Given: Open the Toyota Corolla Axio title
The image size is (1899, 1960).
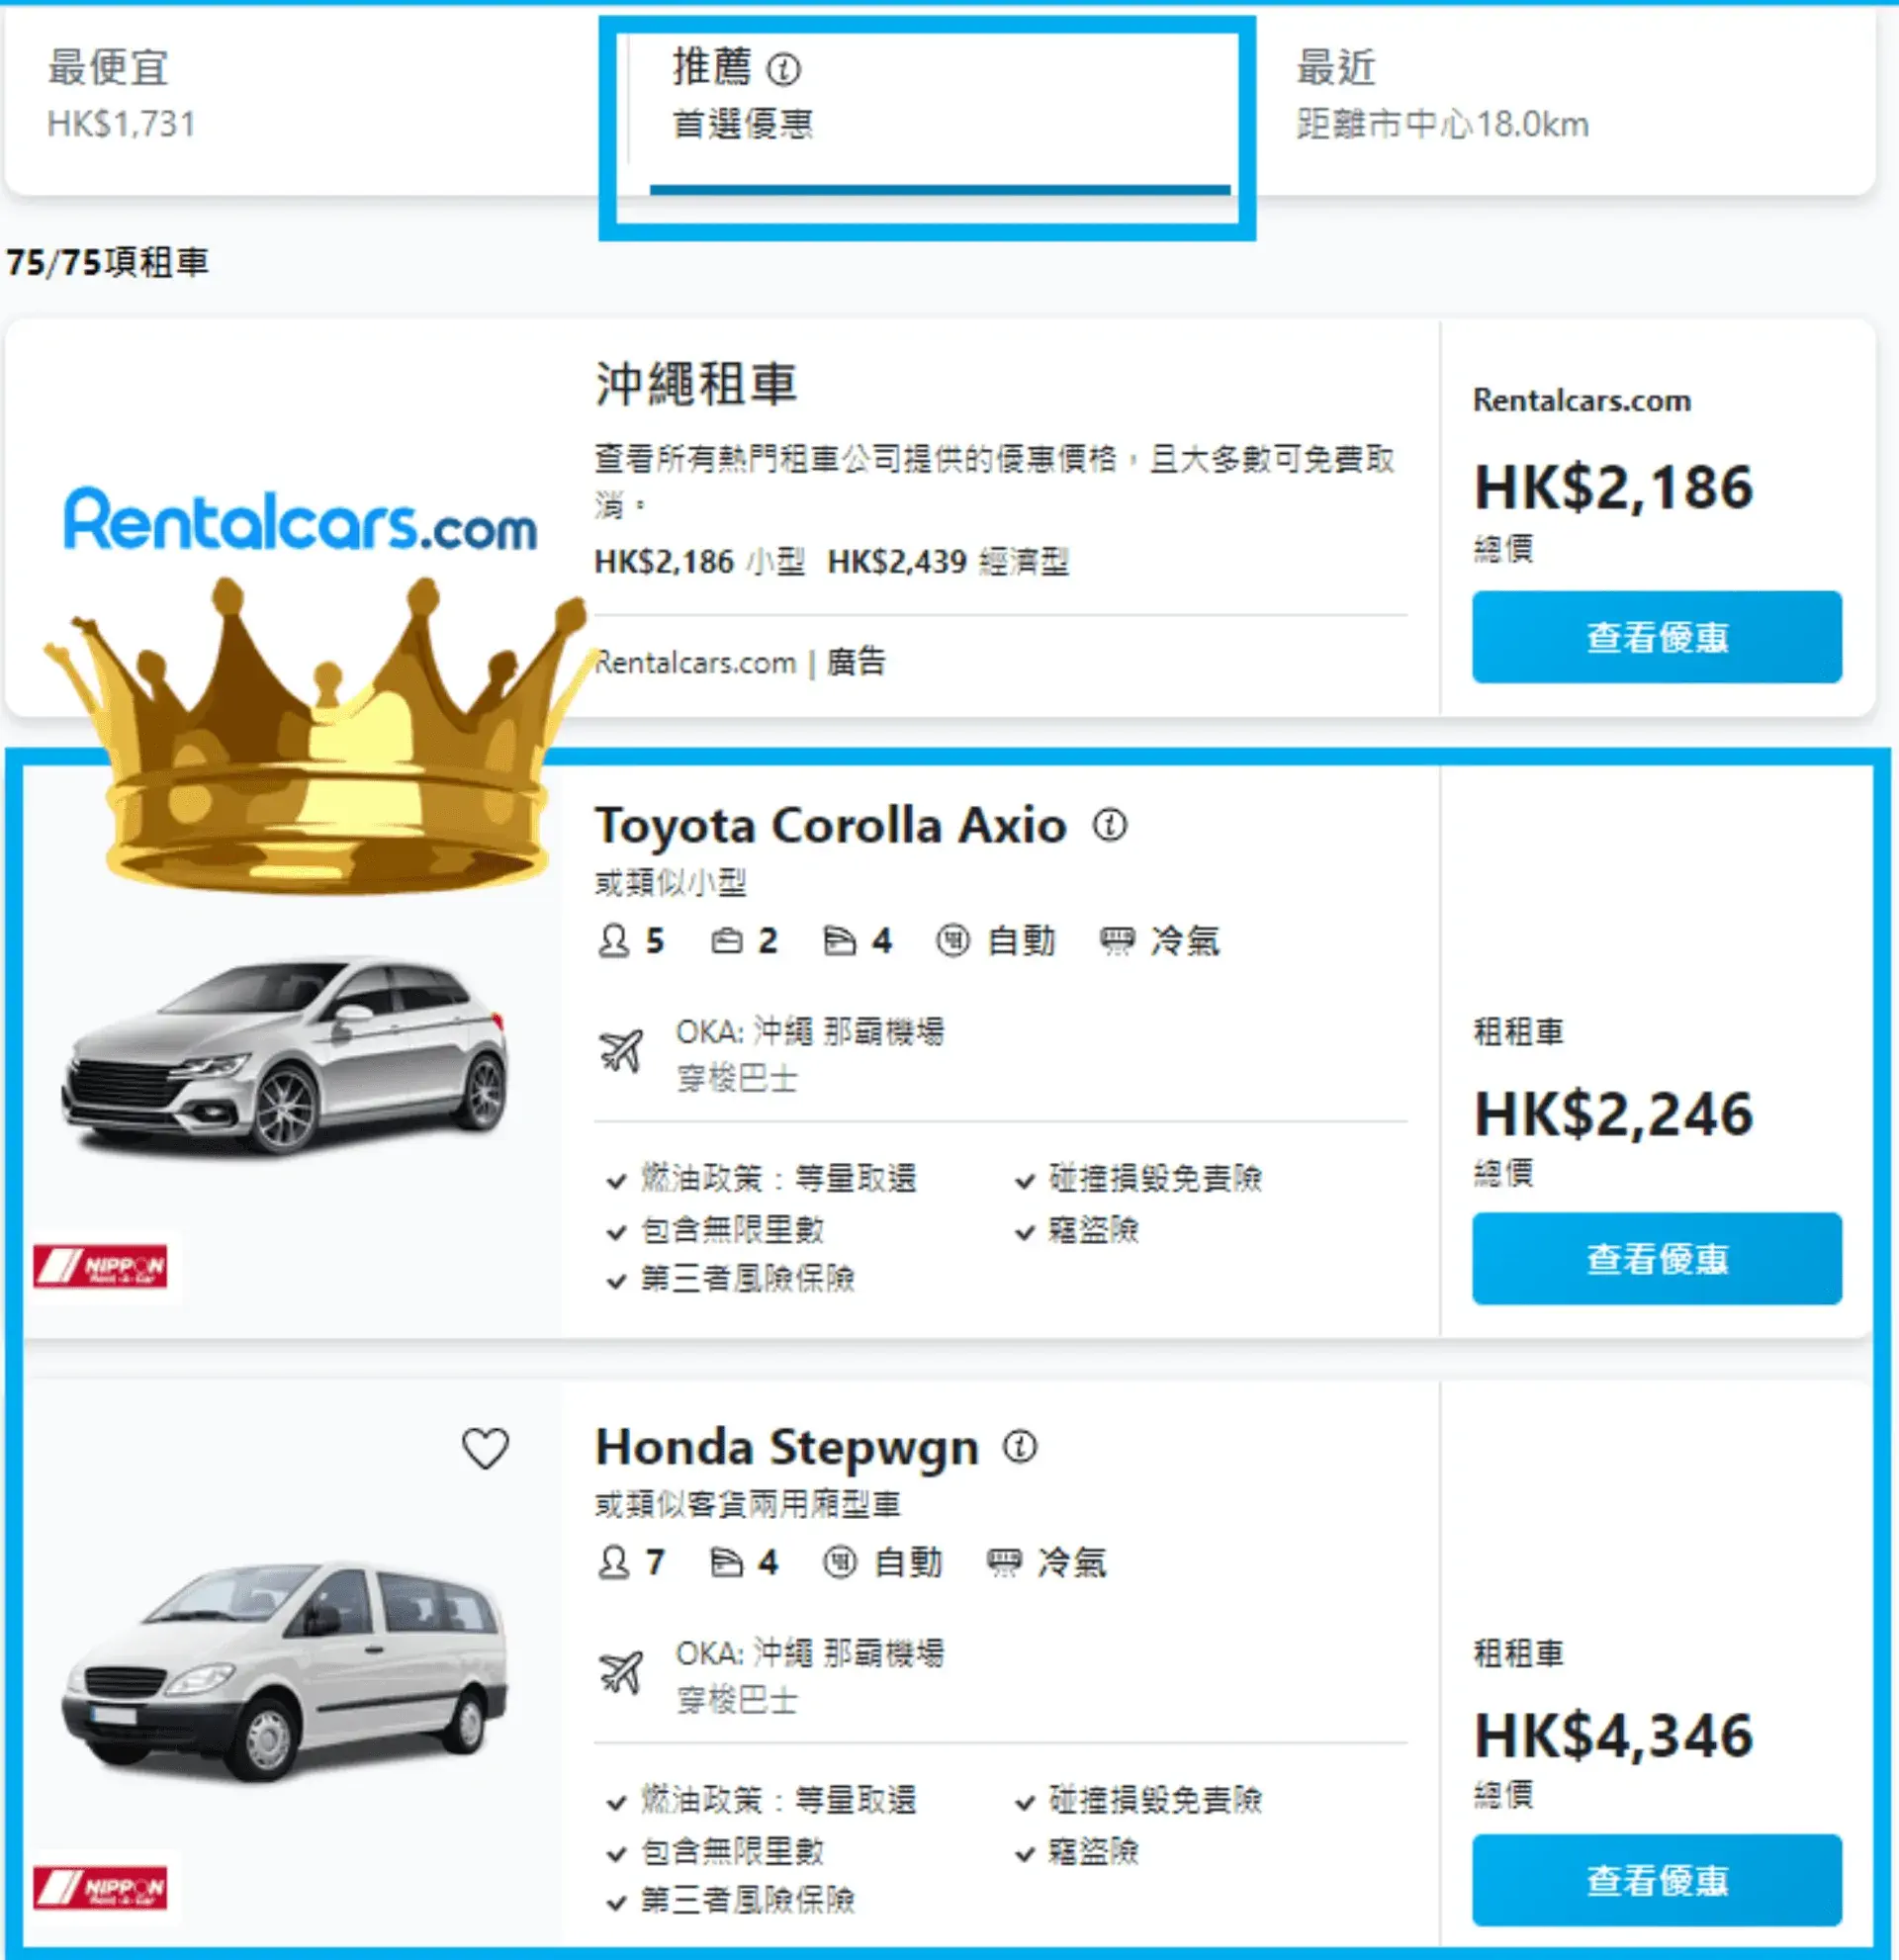Looking at the screenshot, I should [x=831, y=826].
